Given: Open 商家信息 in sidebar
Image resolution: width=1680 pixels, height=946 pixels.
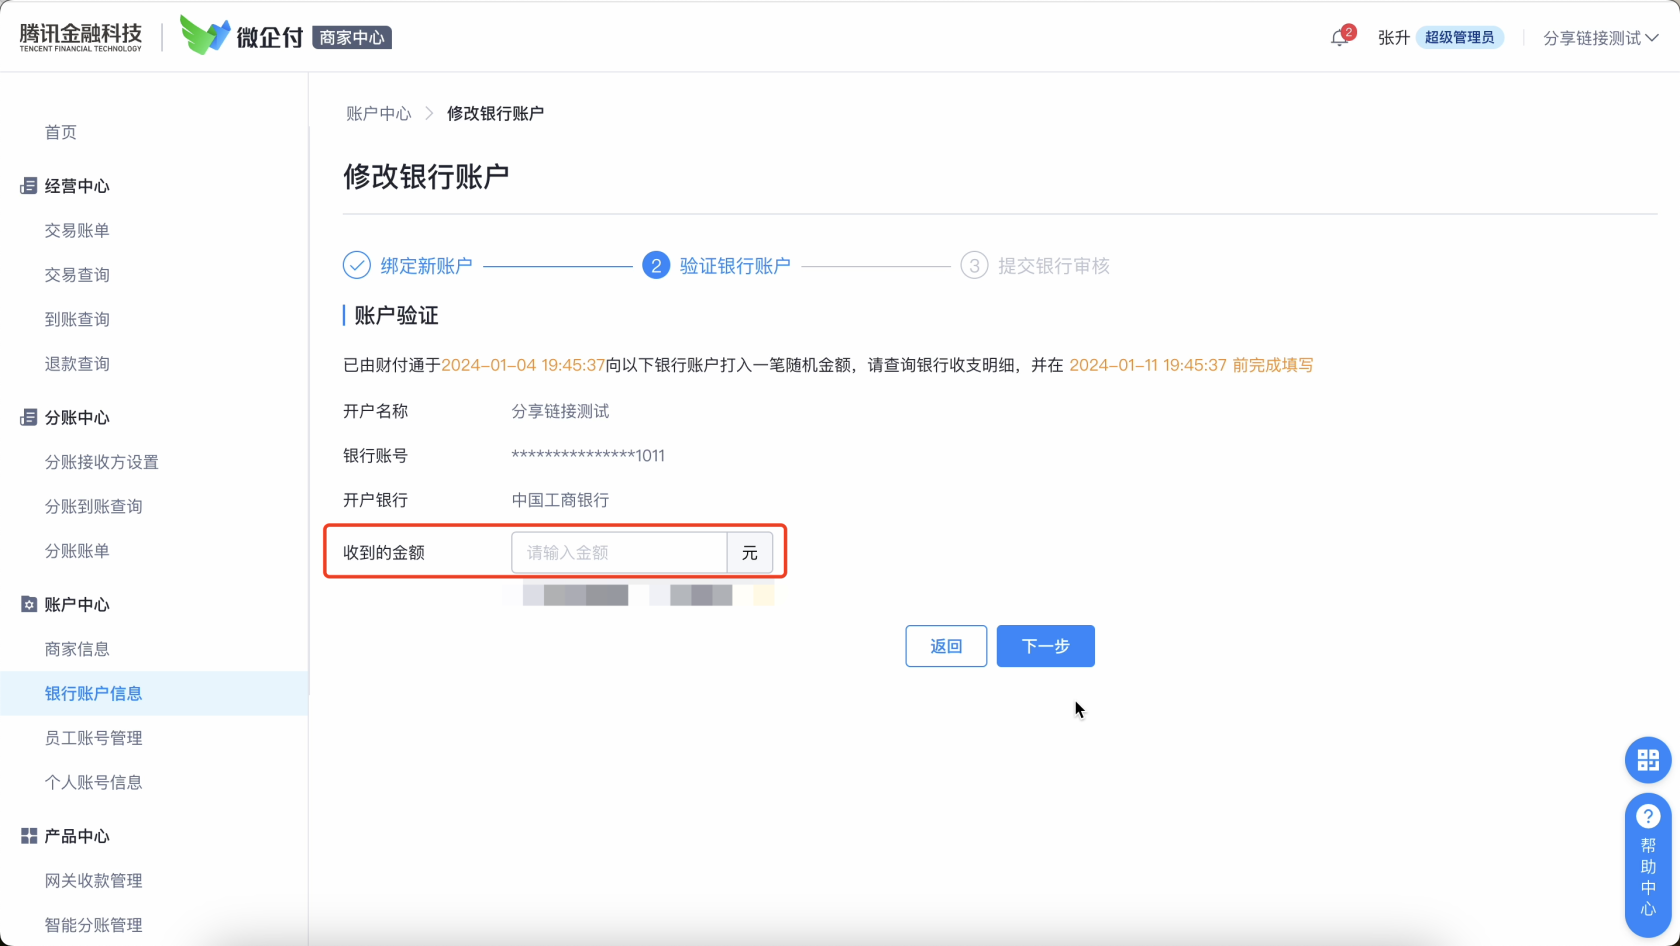Looking at the screenshot, I should (77, 649).
